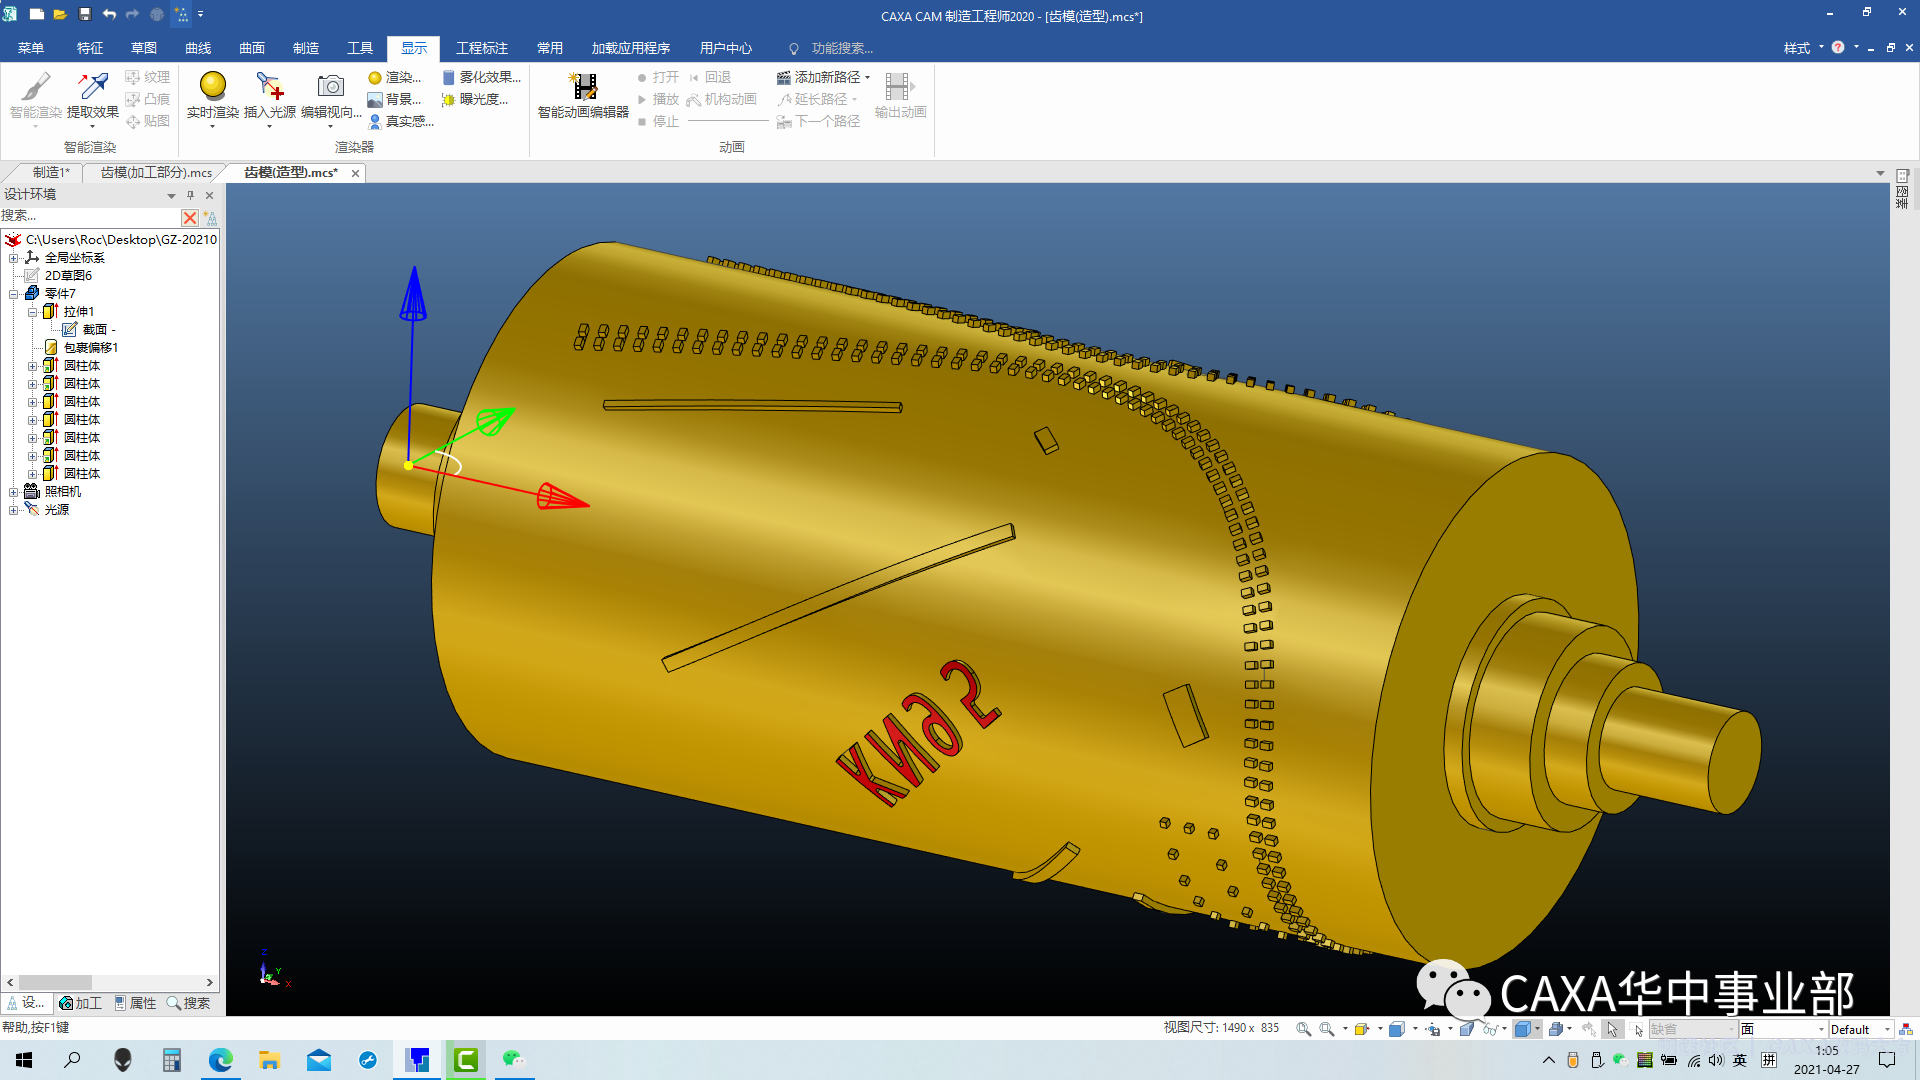Open WeChat from the taskbar
The image size is (1920, 1080).
513,1060
